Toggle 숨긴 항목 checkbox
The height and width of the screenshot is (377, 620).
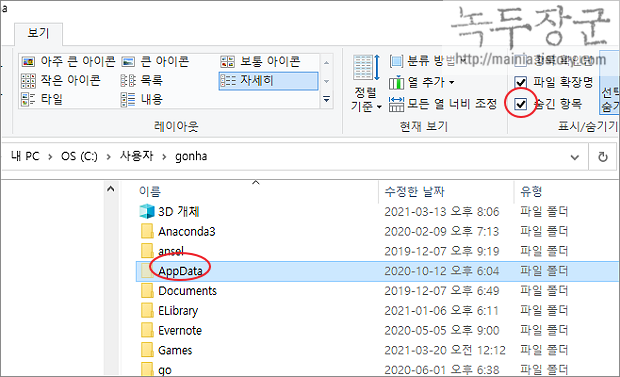[x=521, y=104]
